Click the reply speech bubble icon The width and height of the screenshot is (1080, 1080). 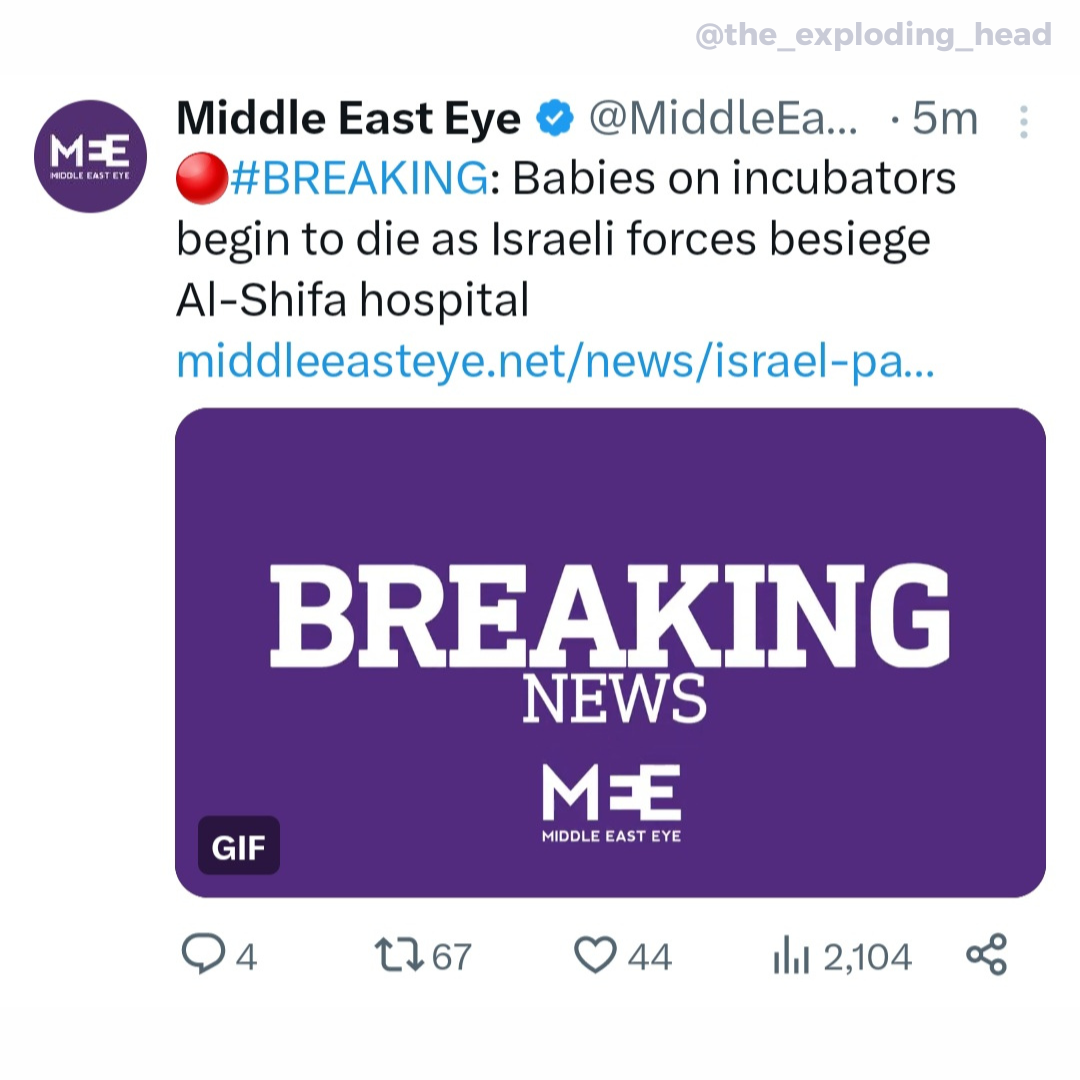click(203, 956)
